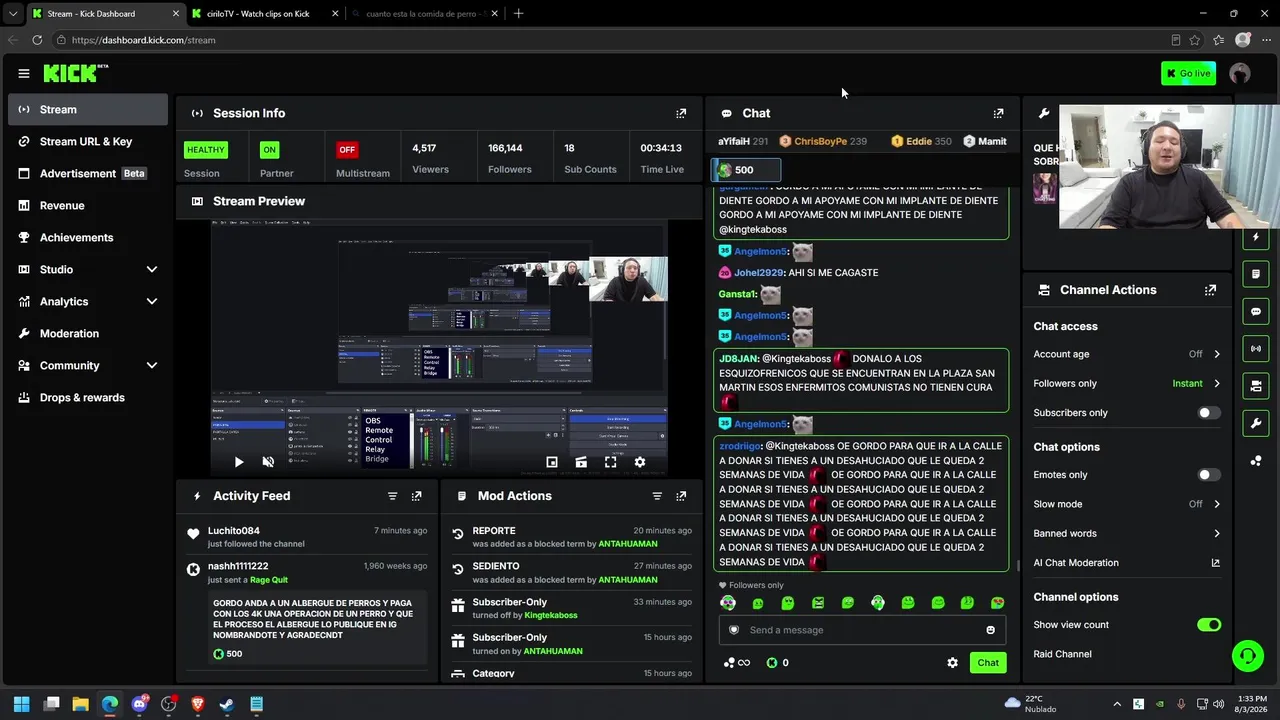Pop out the Session Info panel
This screenshot has width=1280, height=720.
pyautogui.click(x=681, y=113)
